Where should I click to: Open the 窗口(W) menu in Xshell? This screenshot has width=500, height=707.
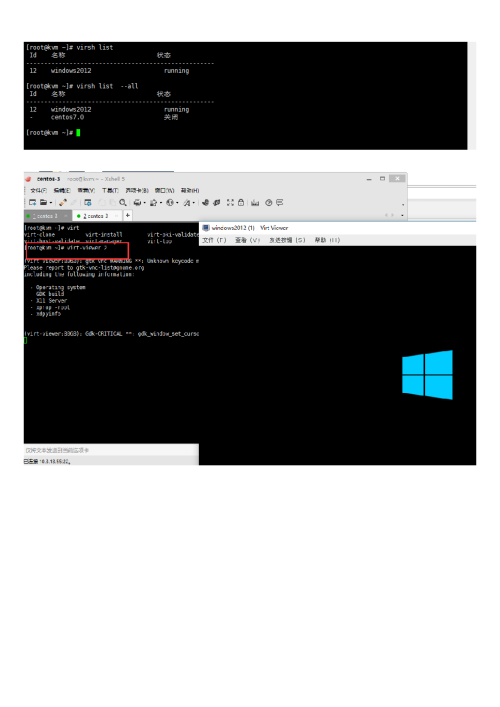point(165,190)
